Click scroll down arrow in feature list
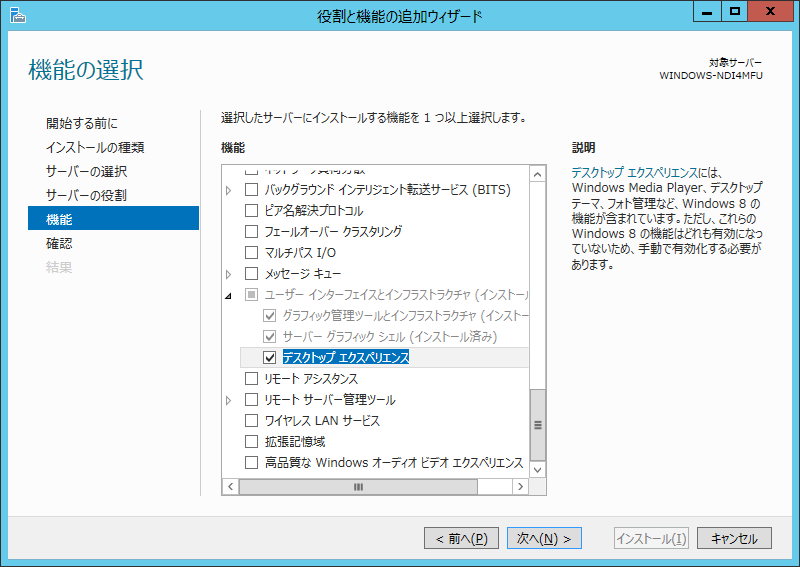The image size is (800, 567). [537, 468]
